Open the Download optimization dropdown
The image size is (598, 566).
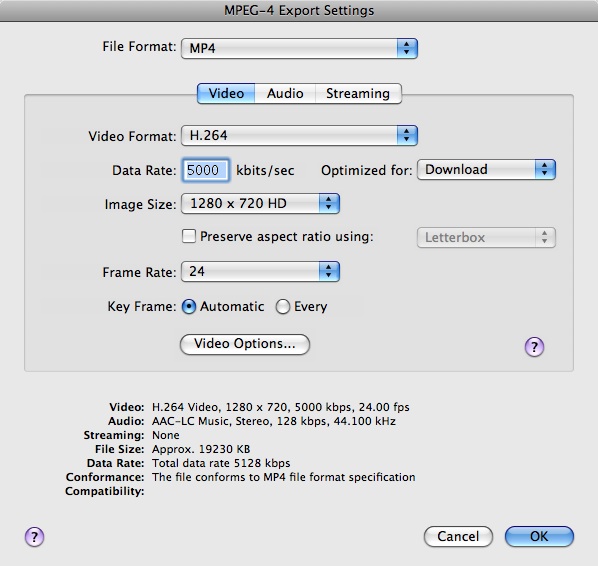[486, 169]
